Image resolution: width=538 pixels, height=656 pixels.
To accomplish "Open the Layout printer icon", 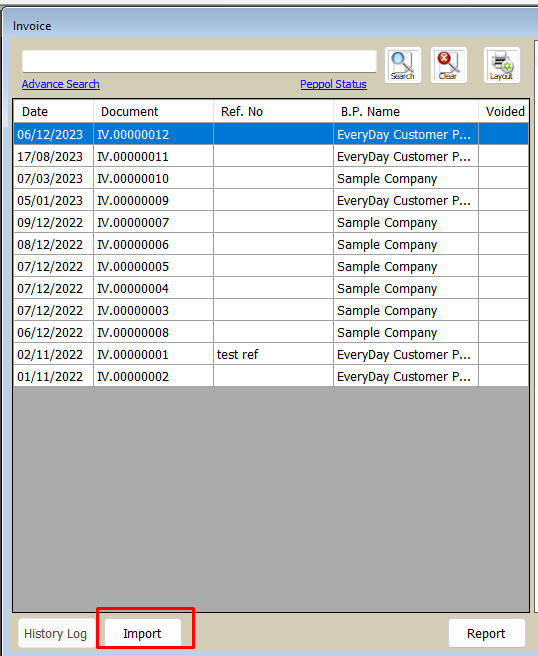I will click(x=502, y=65).
